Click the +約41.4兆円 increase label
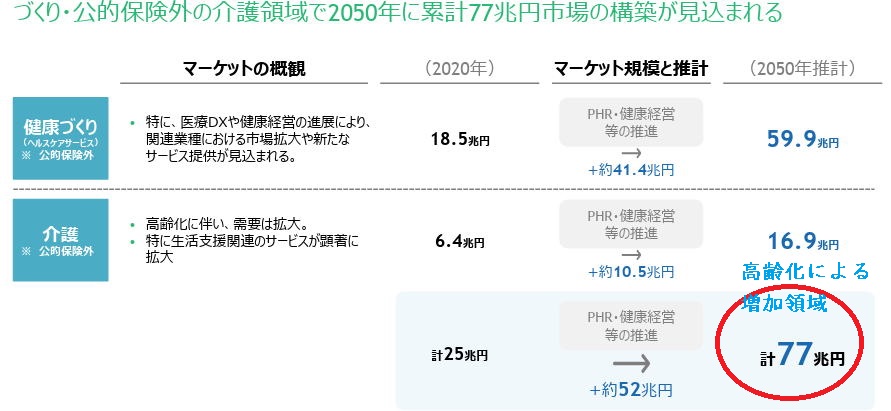The image size is (891, 411). pos(630,172)
